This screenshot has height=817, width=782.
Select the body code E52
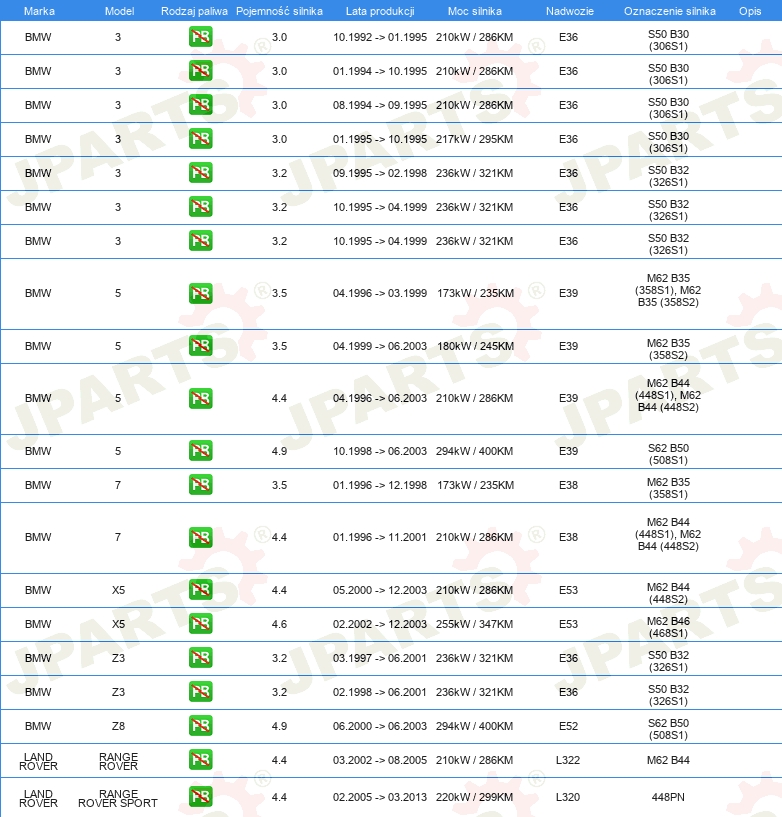pyautogui.click(x=568, y=726)
